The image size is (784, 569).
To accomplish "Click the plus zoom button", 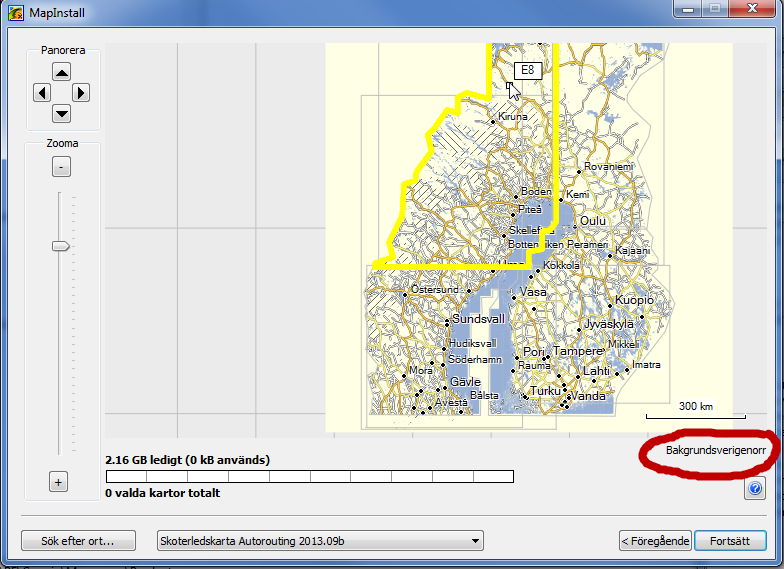I will (58, 482).
